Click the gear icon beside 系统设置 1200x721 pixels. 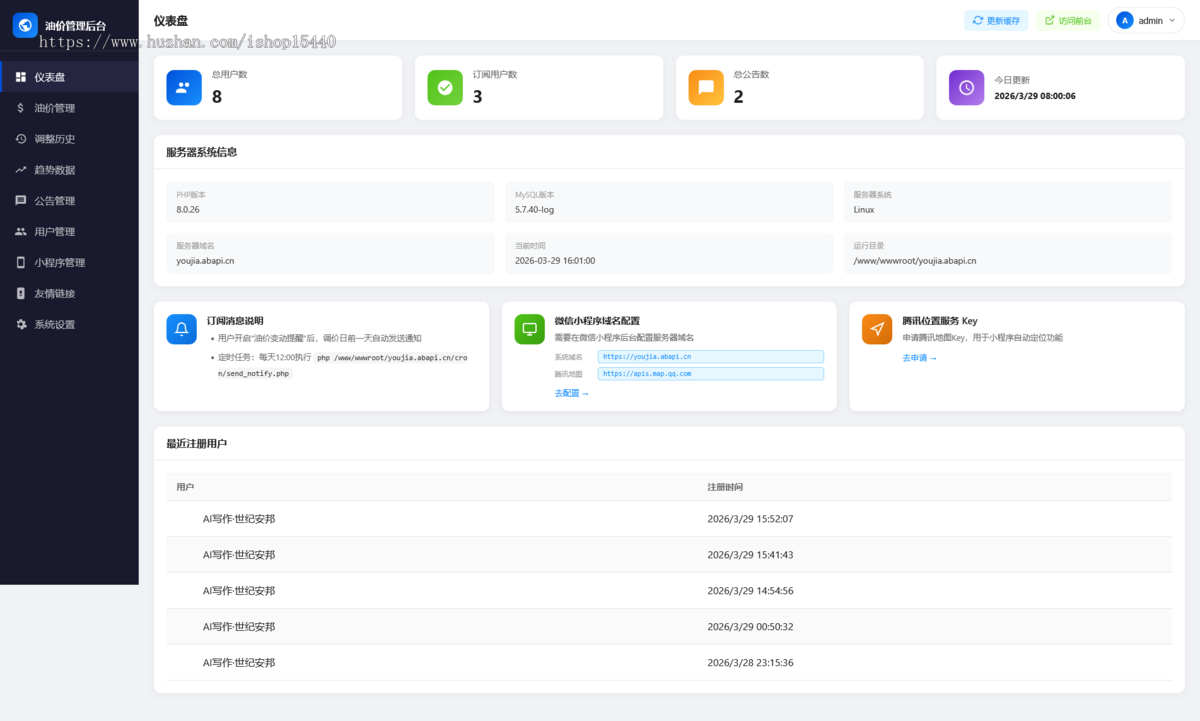coord(21,325)
